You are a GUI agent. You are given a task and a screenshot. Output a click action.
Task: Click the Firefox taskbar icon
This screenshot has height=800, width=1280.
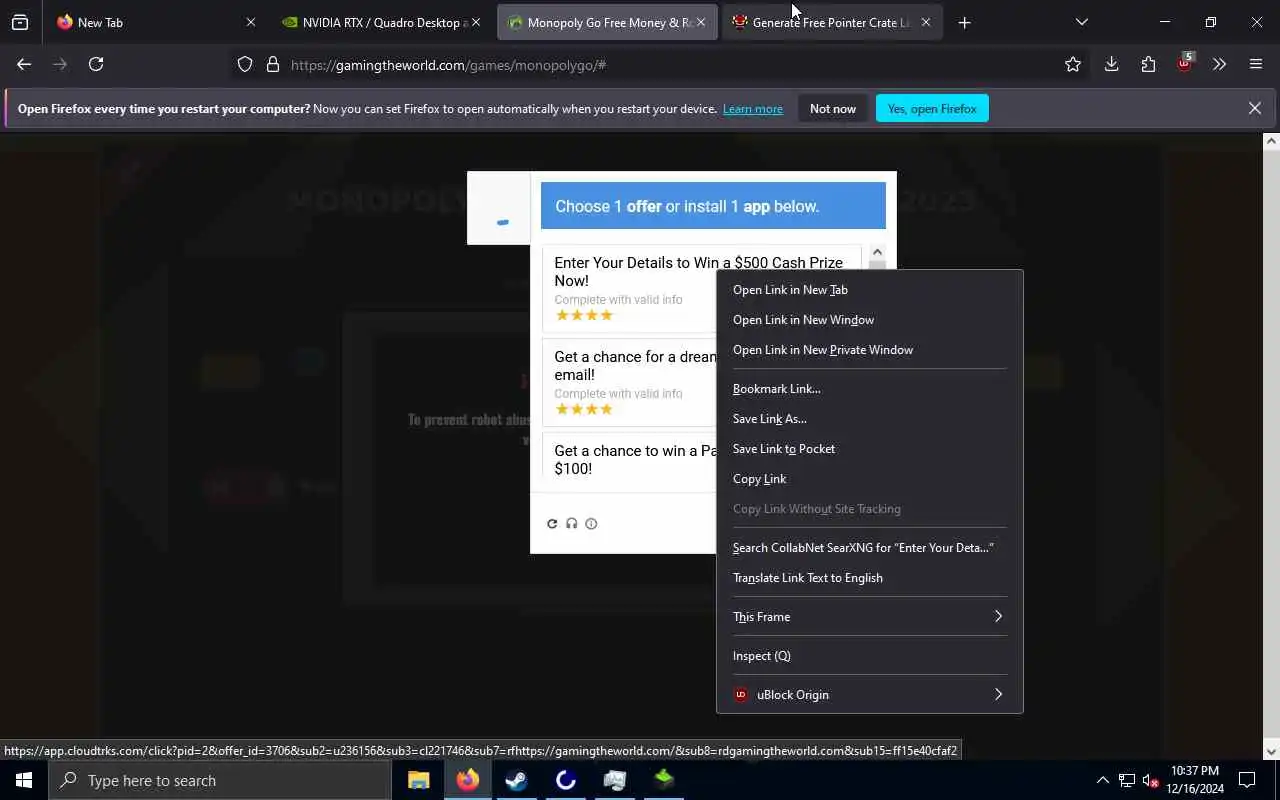(468, 780)
